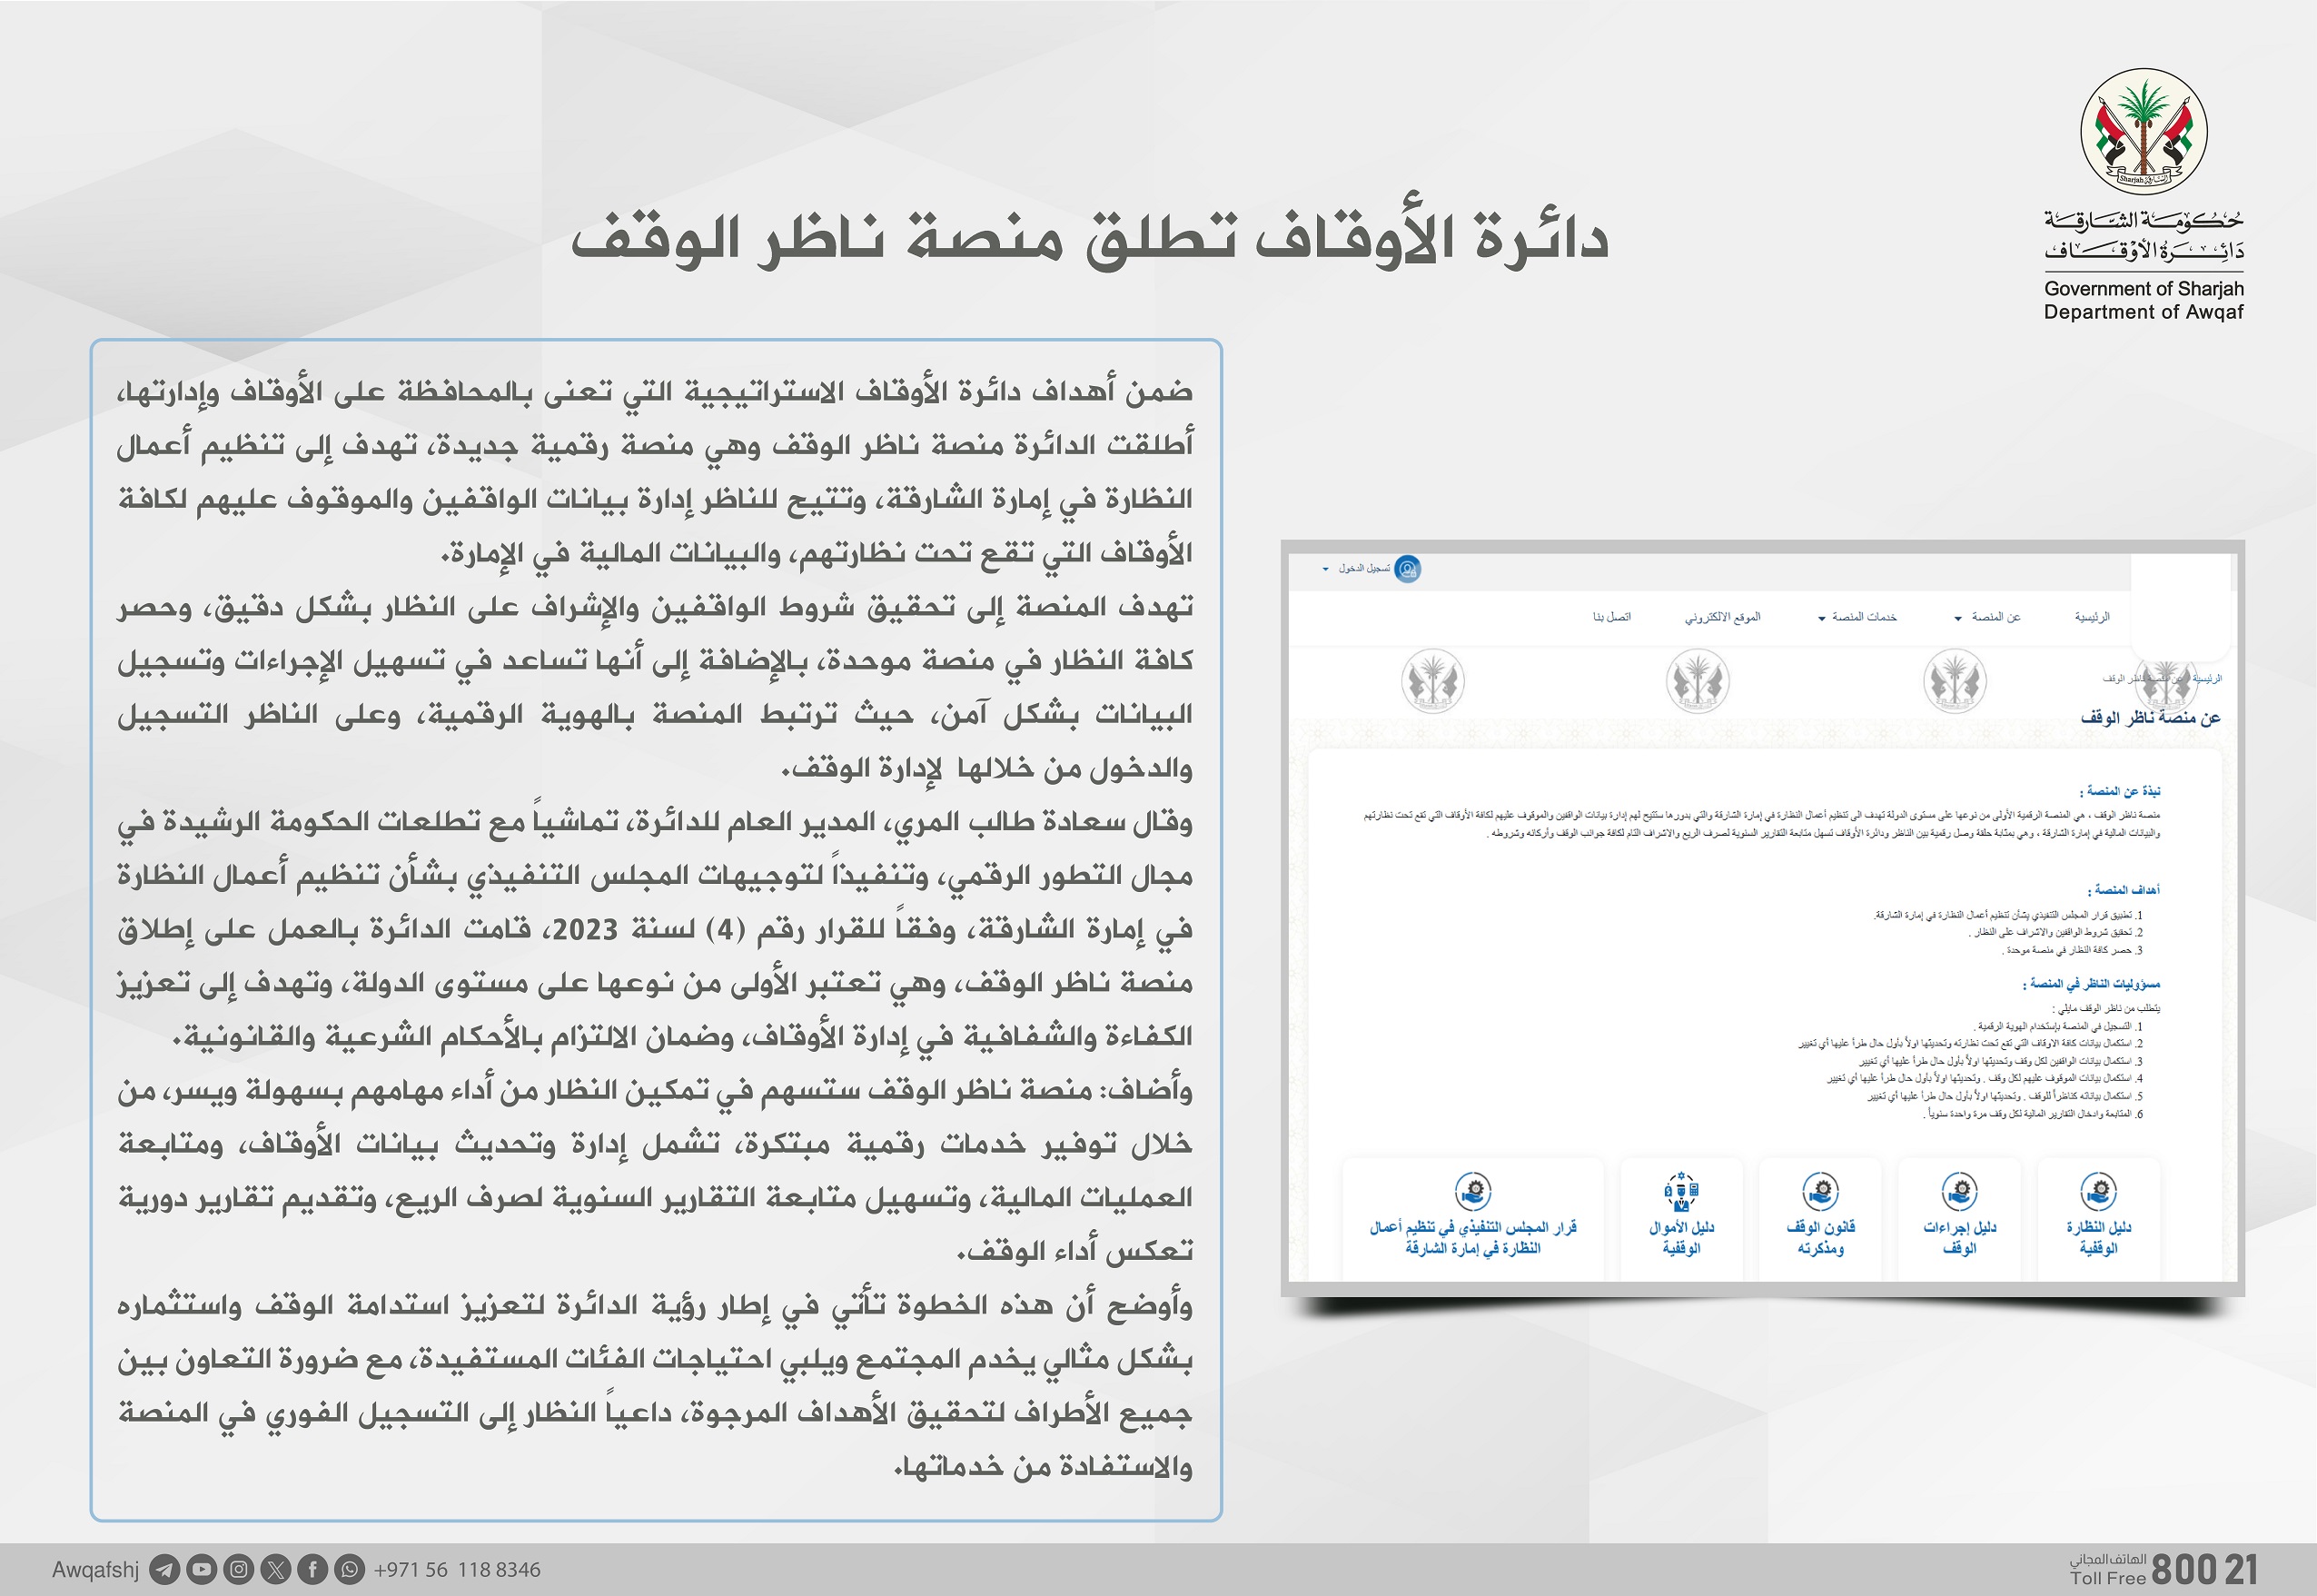Expand the تسجيل الدخول login dropdown
The height and width of the screenshot is (1596, 2317).
point(1356,569)
